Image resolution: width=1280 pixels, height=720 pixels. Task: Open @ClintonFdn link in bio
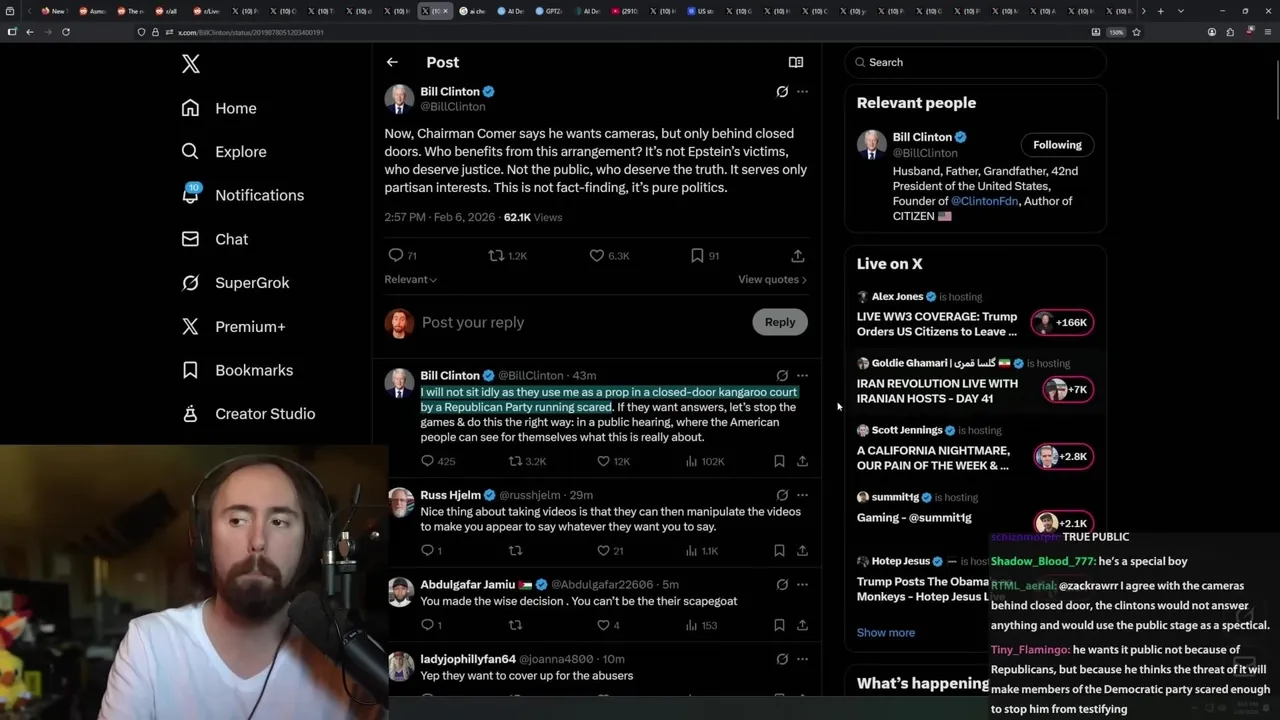click(984, 201)
